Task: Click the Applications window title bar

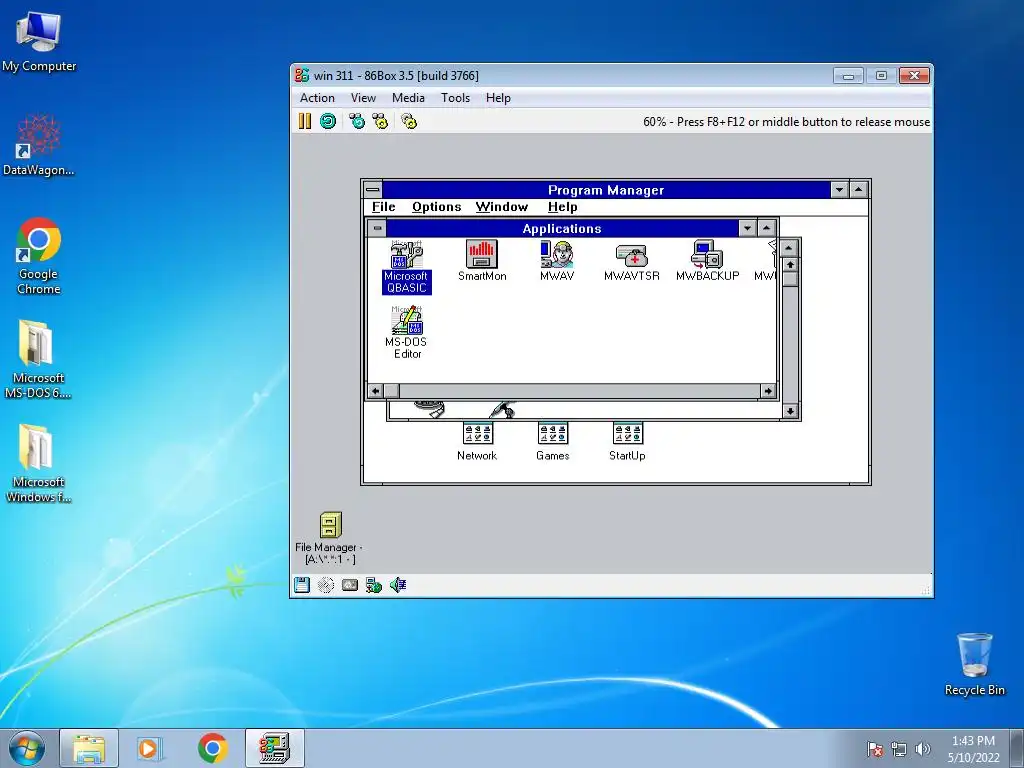Action: [x=562, y=228]
